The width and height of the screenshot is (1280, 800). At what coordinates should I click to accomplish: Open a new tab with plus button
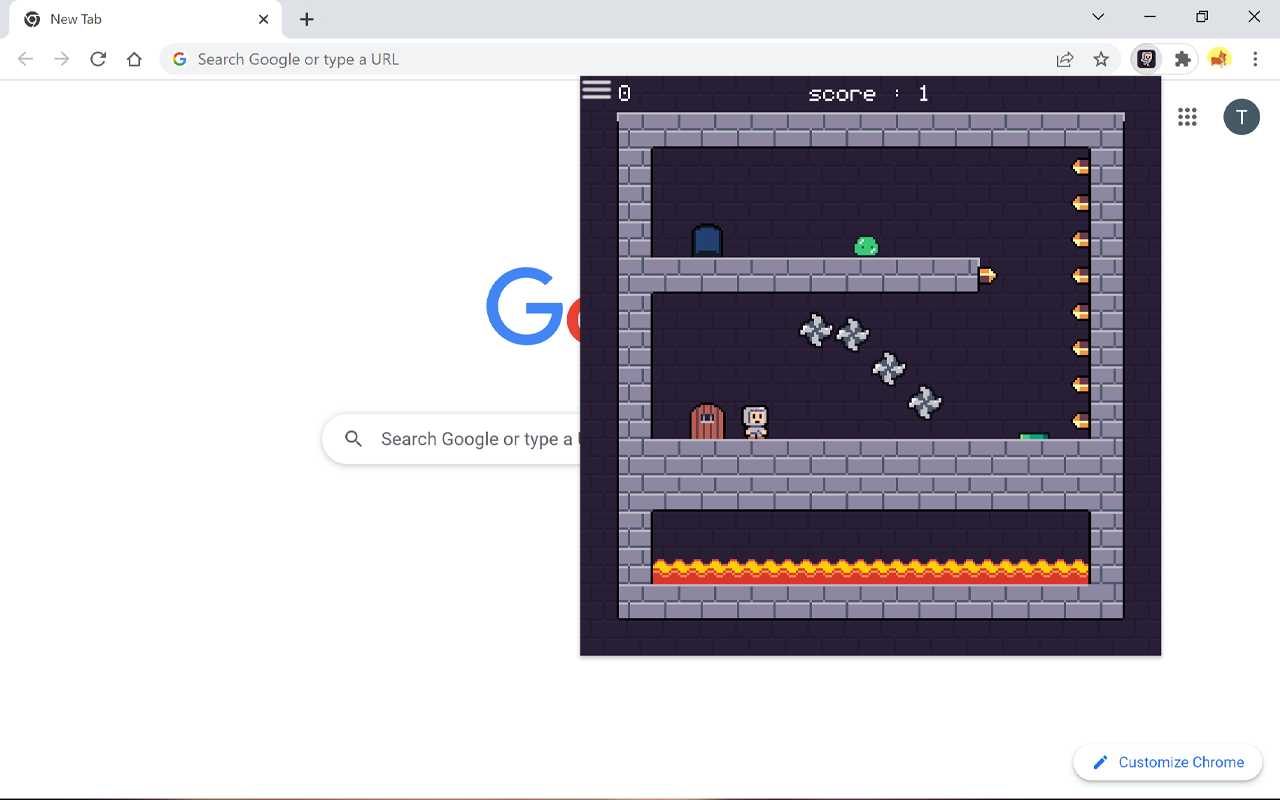[x=307, y=19]
